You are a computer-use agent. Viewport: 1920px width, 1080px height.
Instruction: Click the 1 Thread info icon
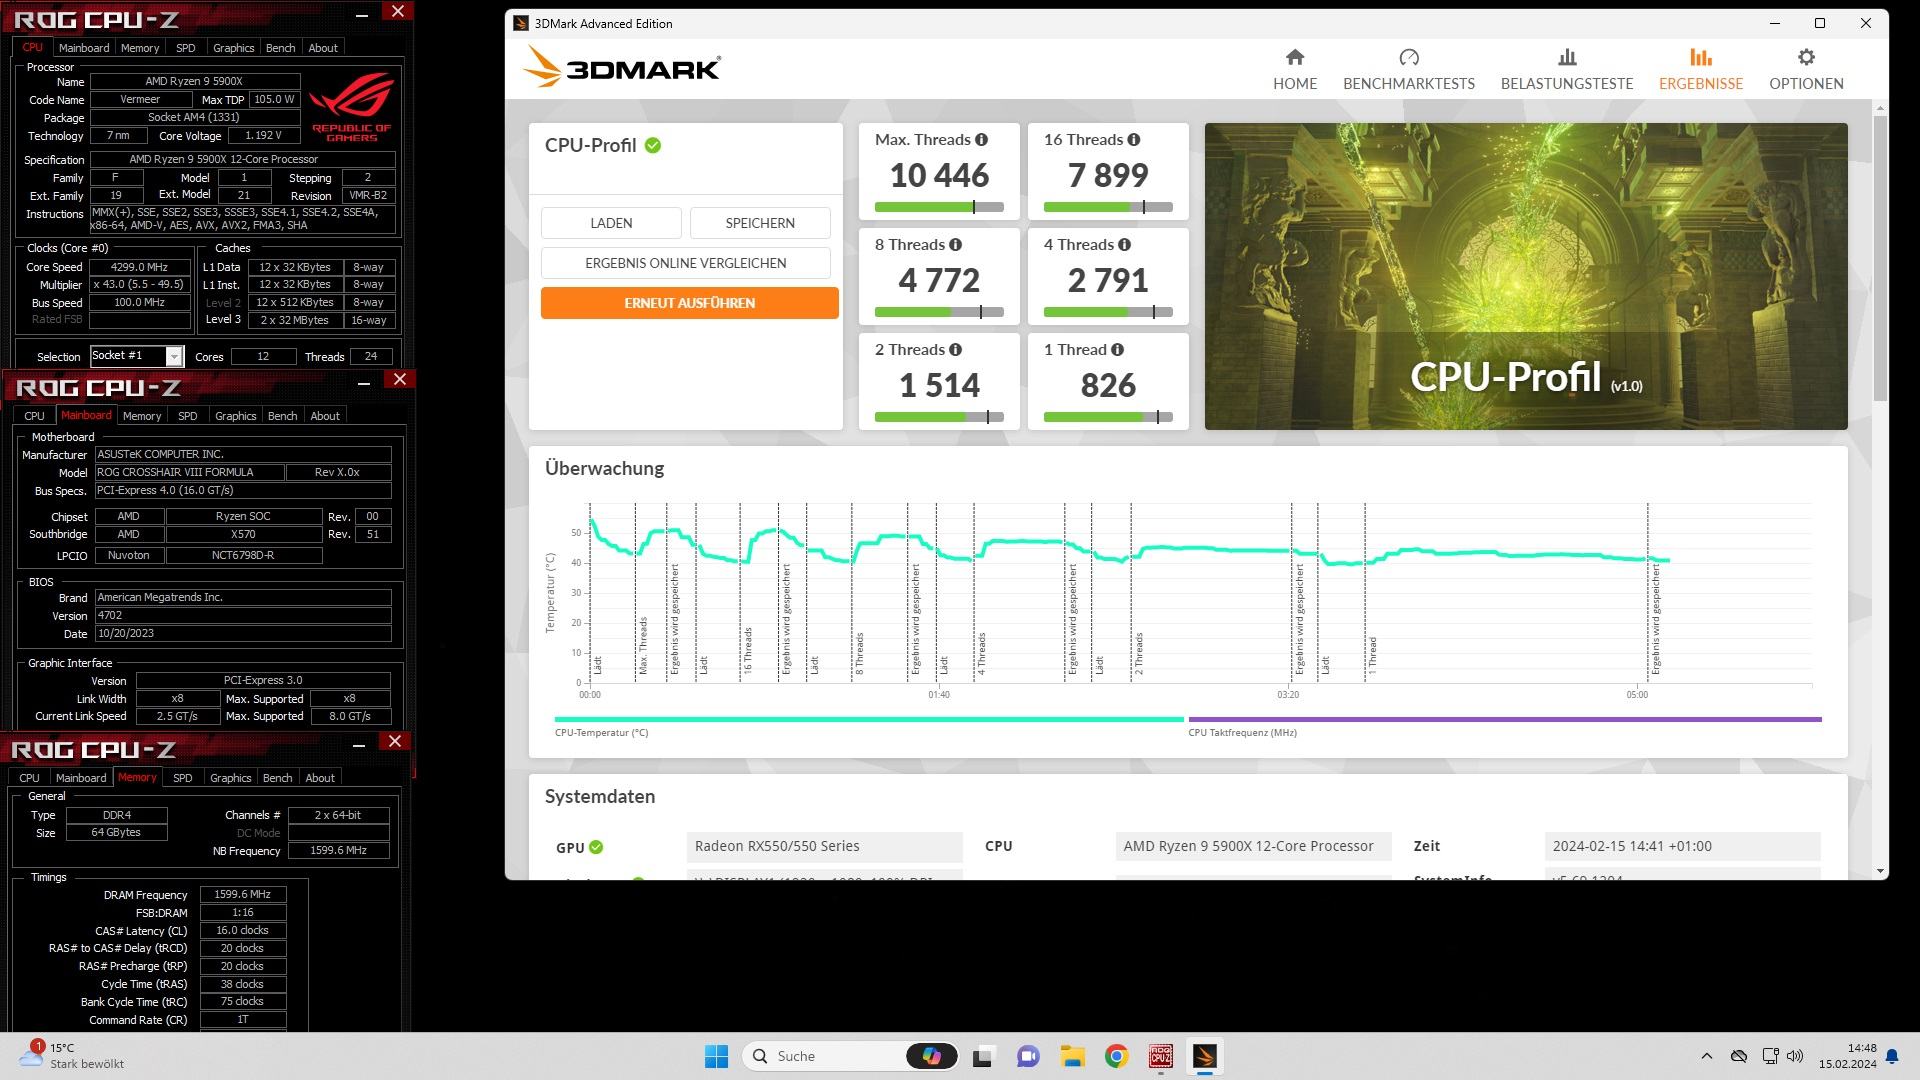coord(1117,350)
